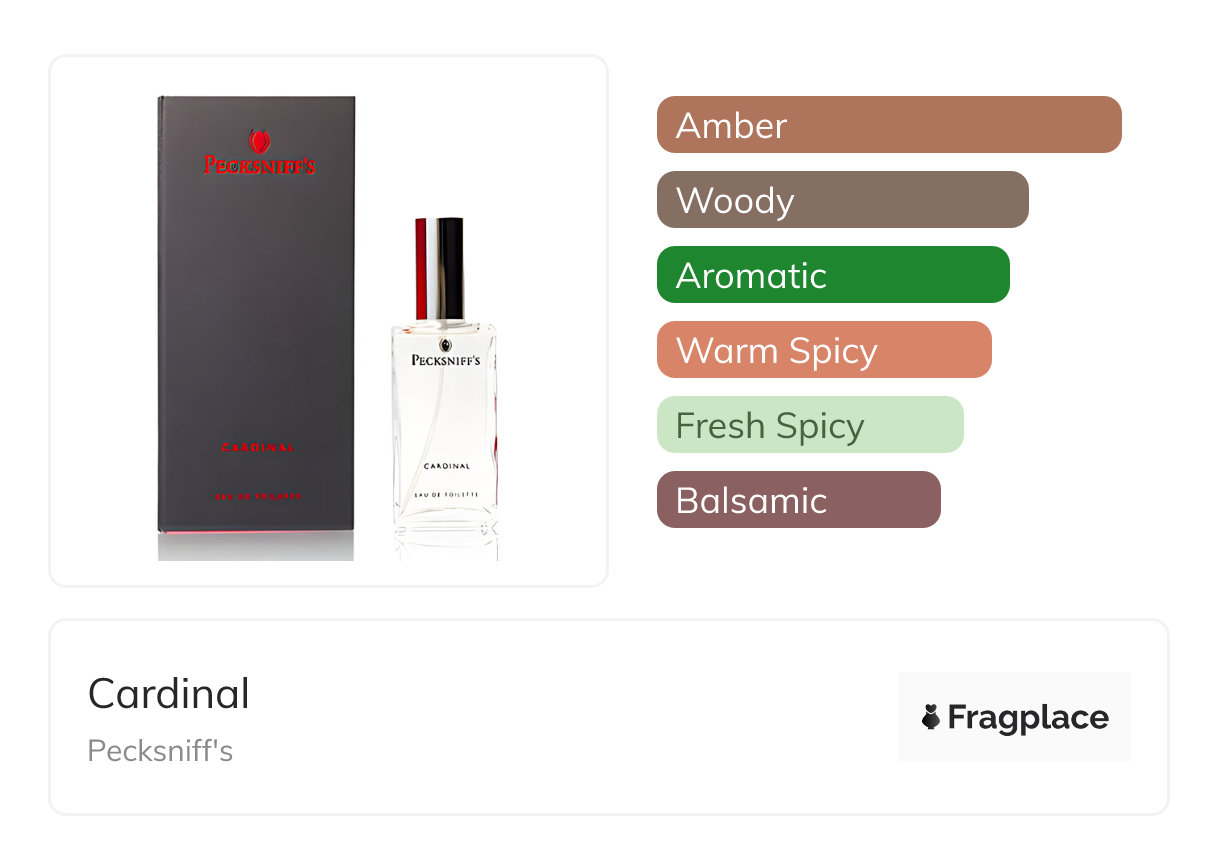Click the silver and red bottle cap
The image size is (1218, 864).
point(439,268)
